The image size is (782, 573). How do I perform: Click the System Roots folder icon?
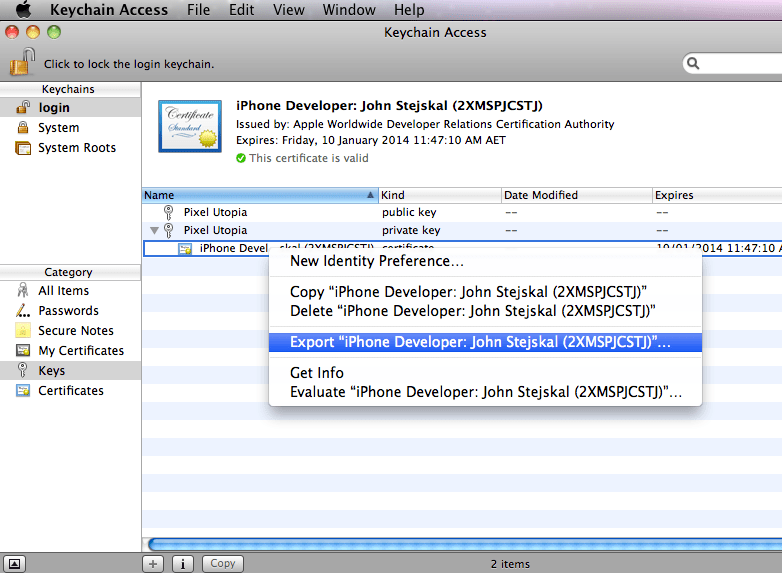tap(23, 148)
